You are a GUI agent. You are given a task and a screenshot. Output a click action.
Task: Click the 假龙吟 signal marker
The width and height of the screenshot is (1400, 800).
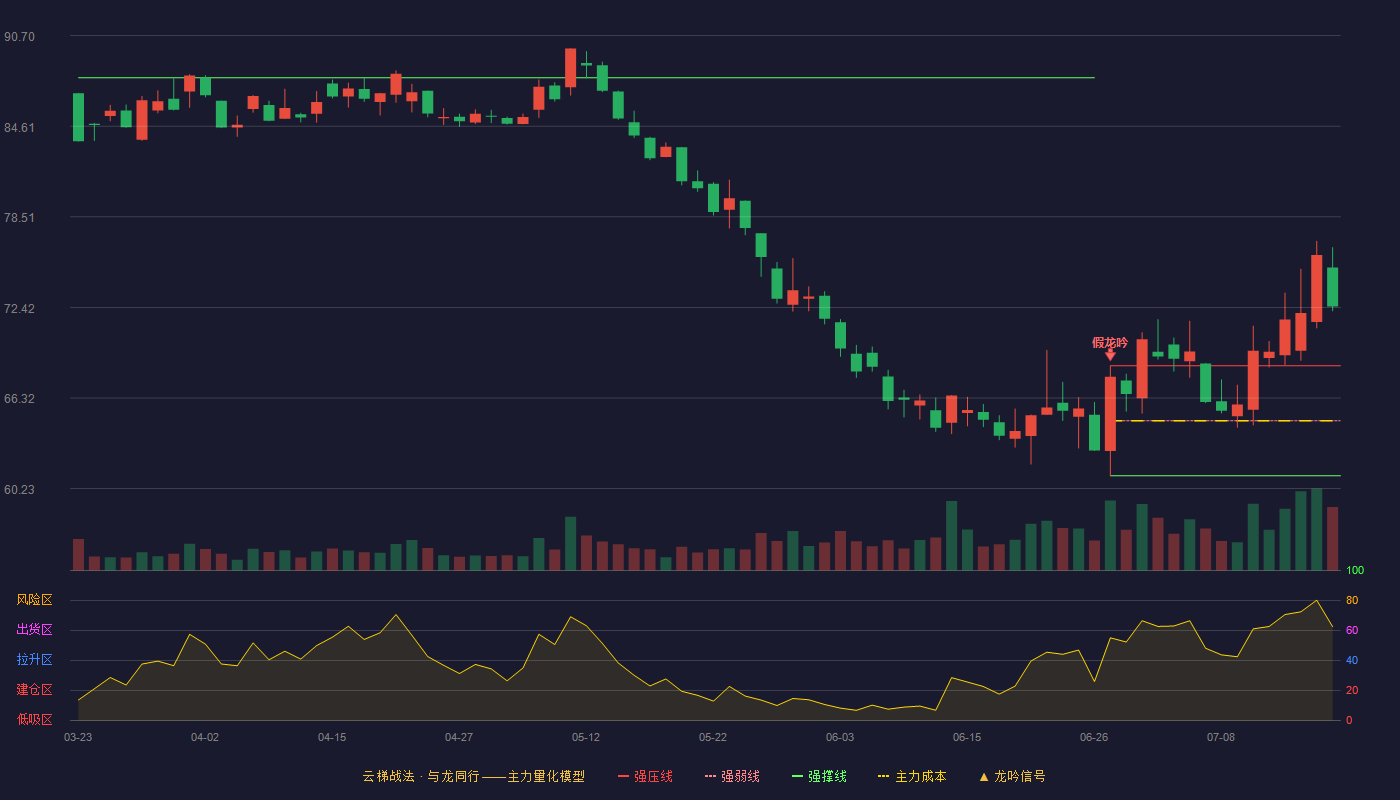1110,342
